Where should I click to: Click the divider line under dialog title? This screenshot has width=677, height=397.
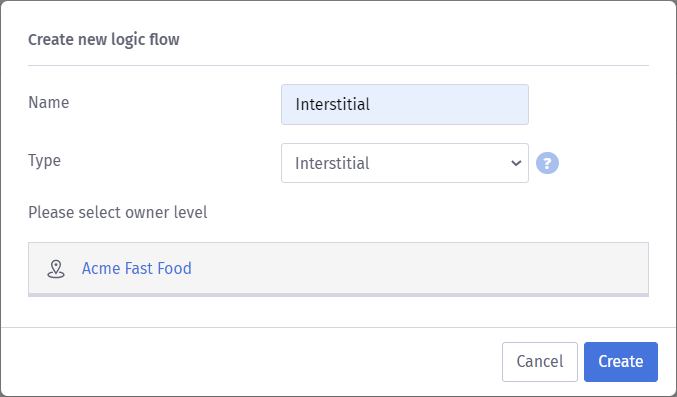(338, 66)
